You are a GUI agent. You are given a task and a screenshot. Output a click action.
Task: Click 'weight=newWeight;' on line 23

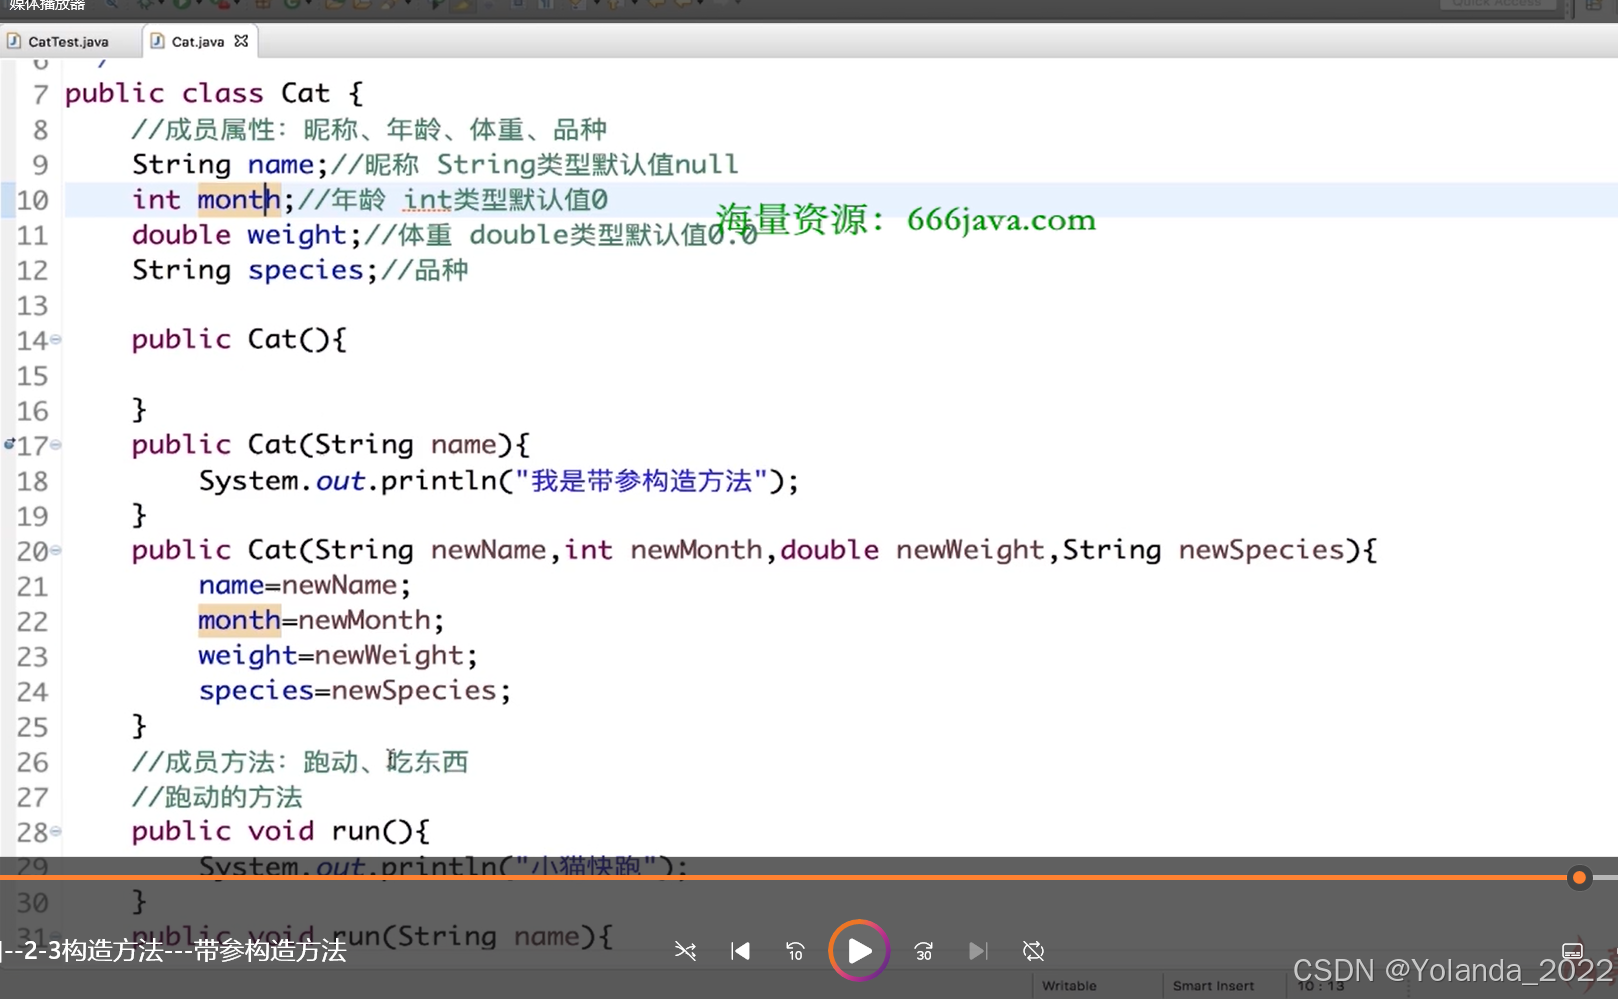338,656
